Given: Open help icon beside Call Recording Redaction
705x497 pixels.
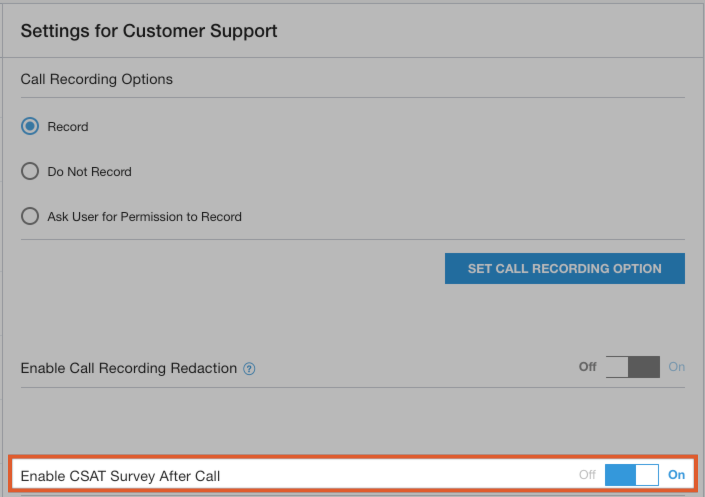Looking at the screenshot, I should [250, 368].
